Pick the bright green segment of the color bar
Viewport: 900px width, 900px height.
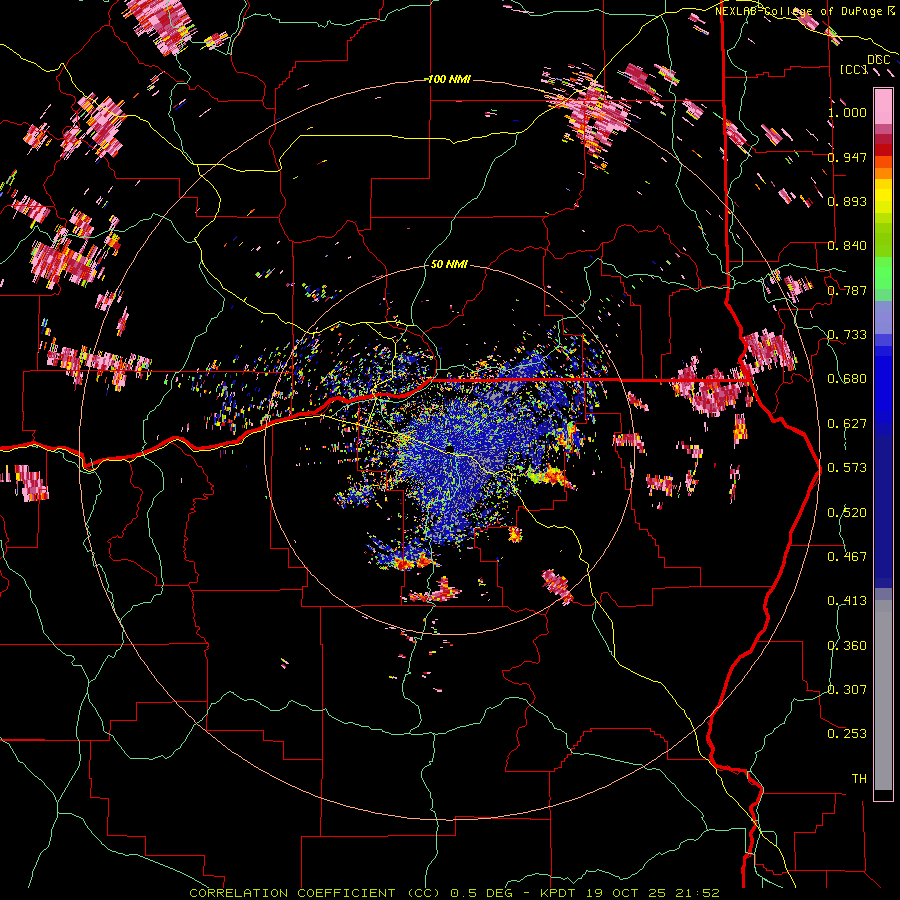pyautogui.click(x=883, y=272)
